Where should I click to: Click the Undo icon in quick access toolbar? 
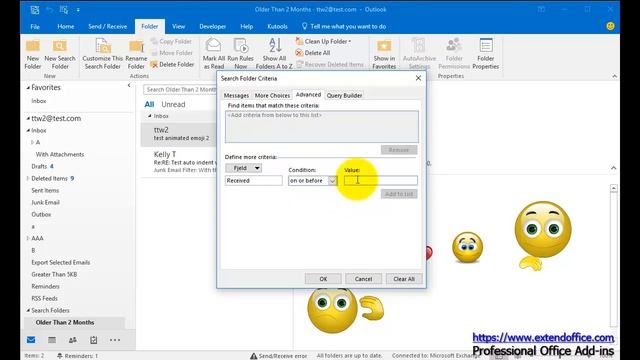[x=49, y=9]
